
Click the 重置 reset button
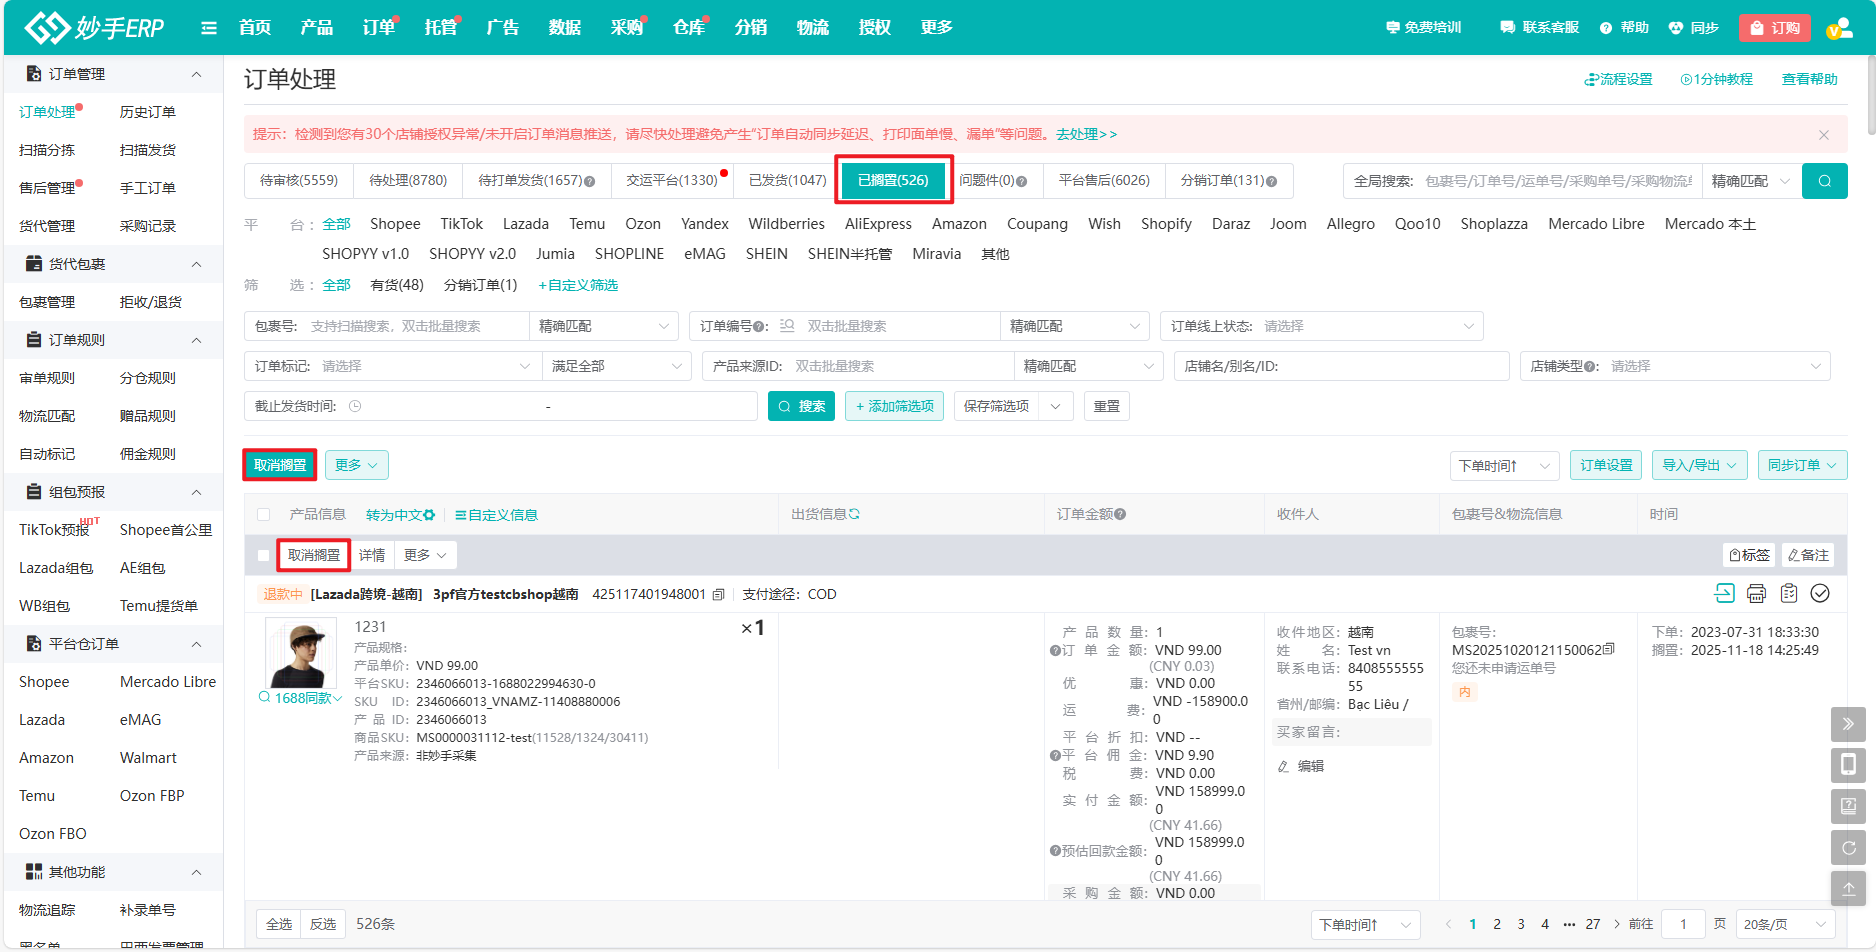pos(1106,406)
